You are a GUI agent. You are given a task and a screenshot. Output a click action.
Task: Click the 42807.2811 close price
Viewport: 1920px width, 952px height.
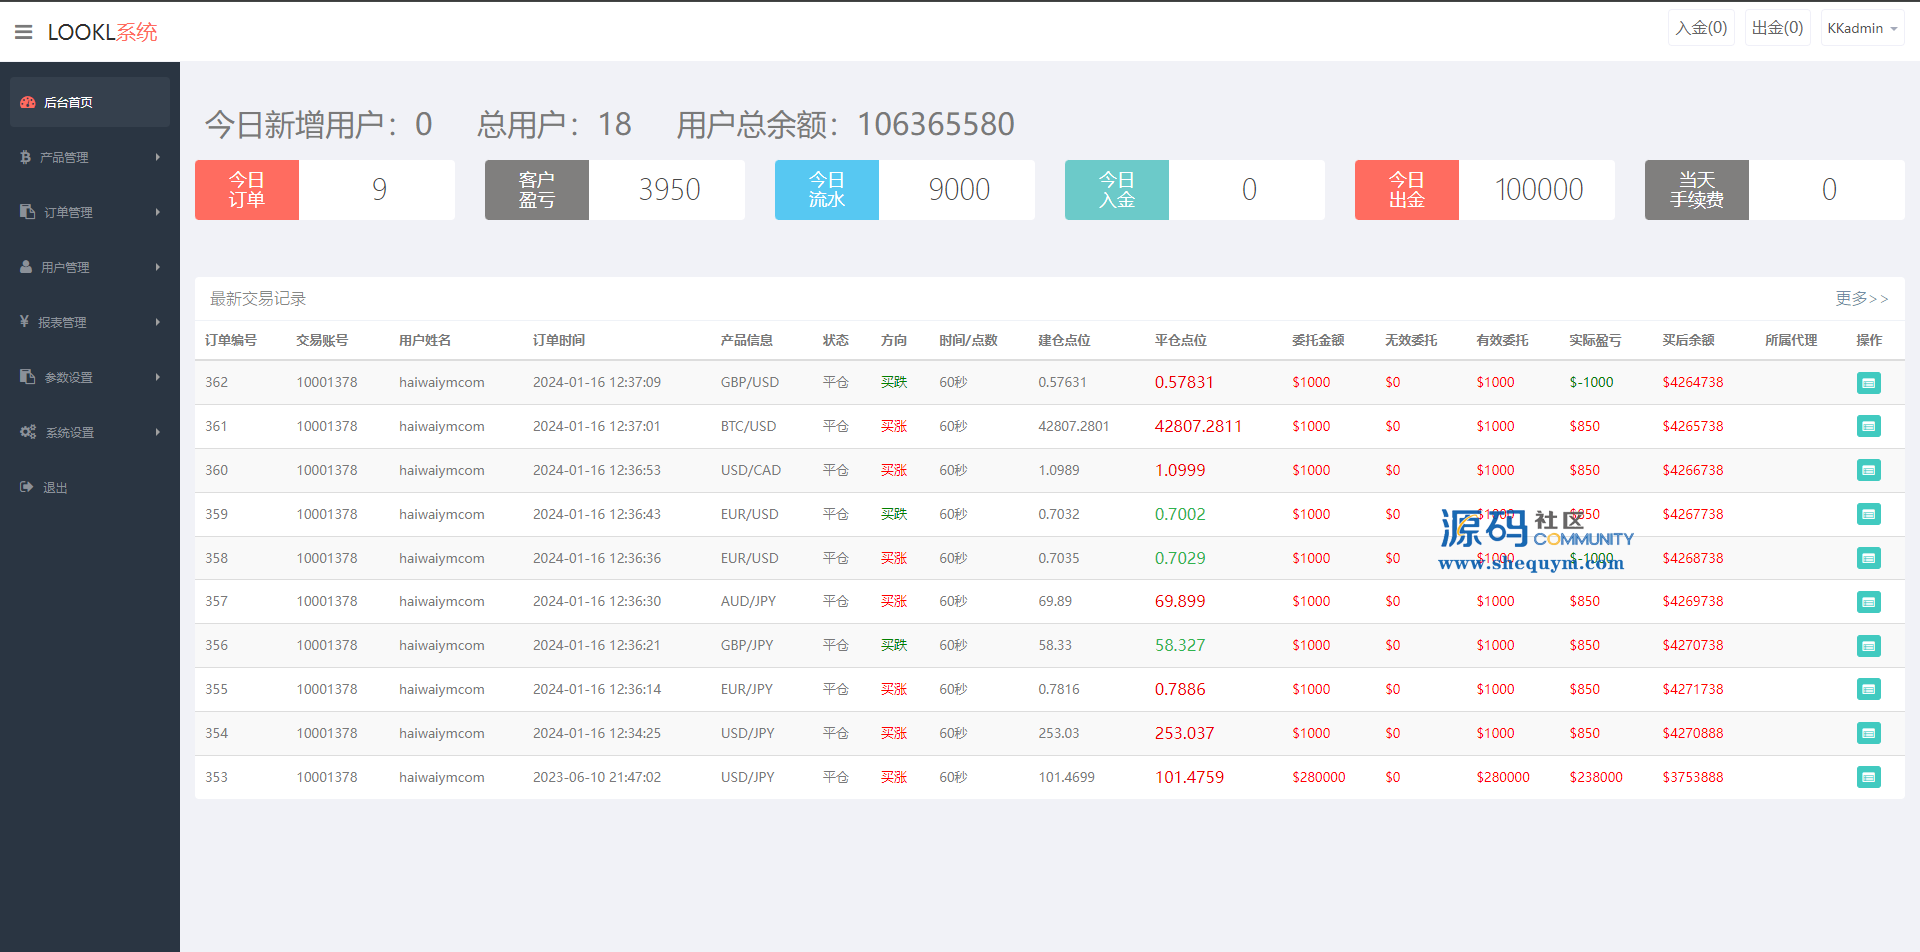[x=1198, y=426]
